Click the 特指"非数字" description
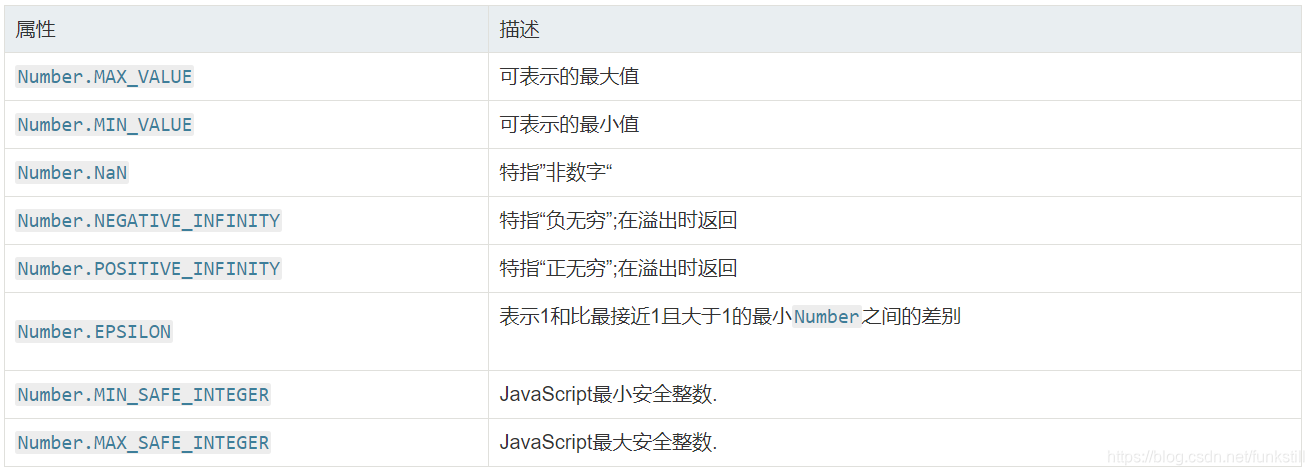The image size is (1314, 475). click(556, 173)
